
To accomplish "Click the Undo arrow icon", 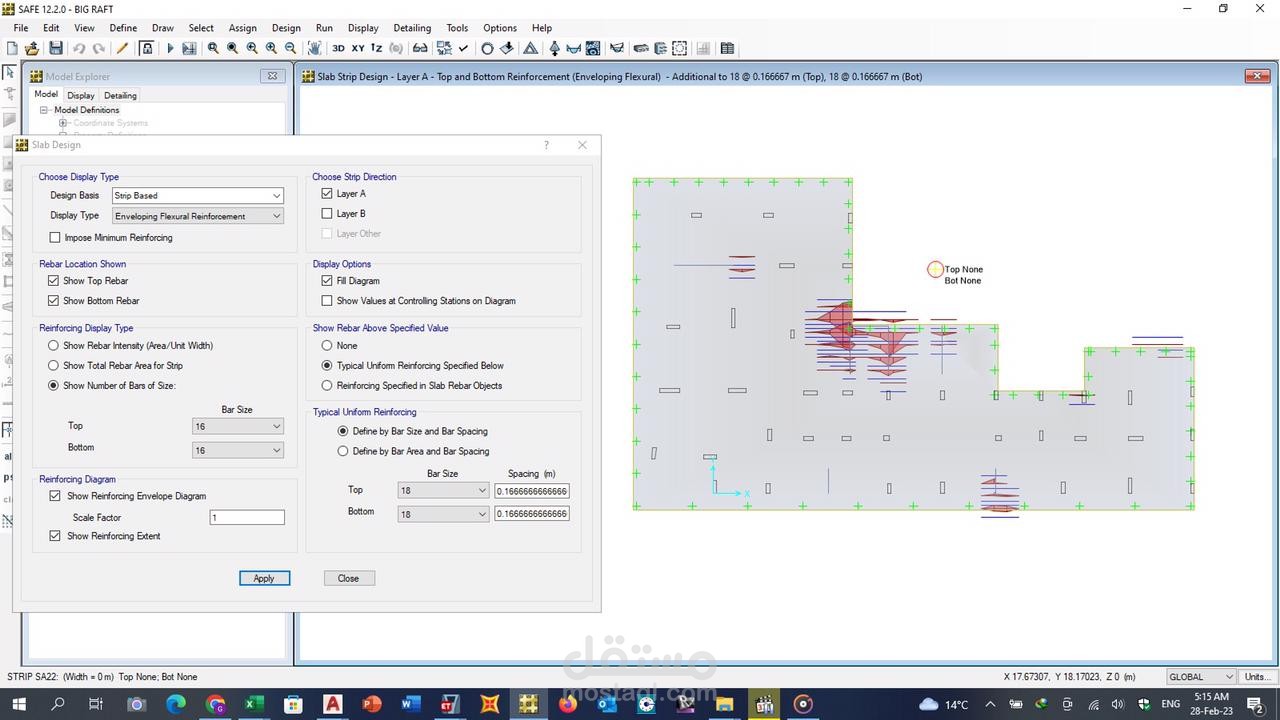I will click(79, 48).
